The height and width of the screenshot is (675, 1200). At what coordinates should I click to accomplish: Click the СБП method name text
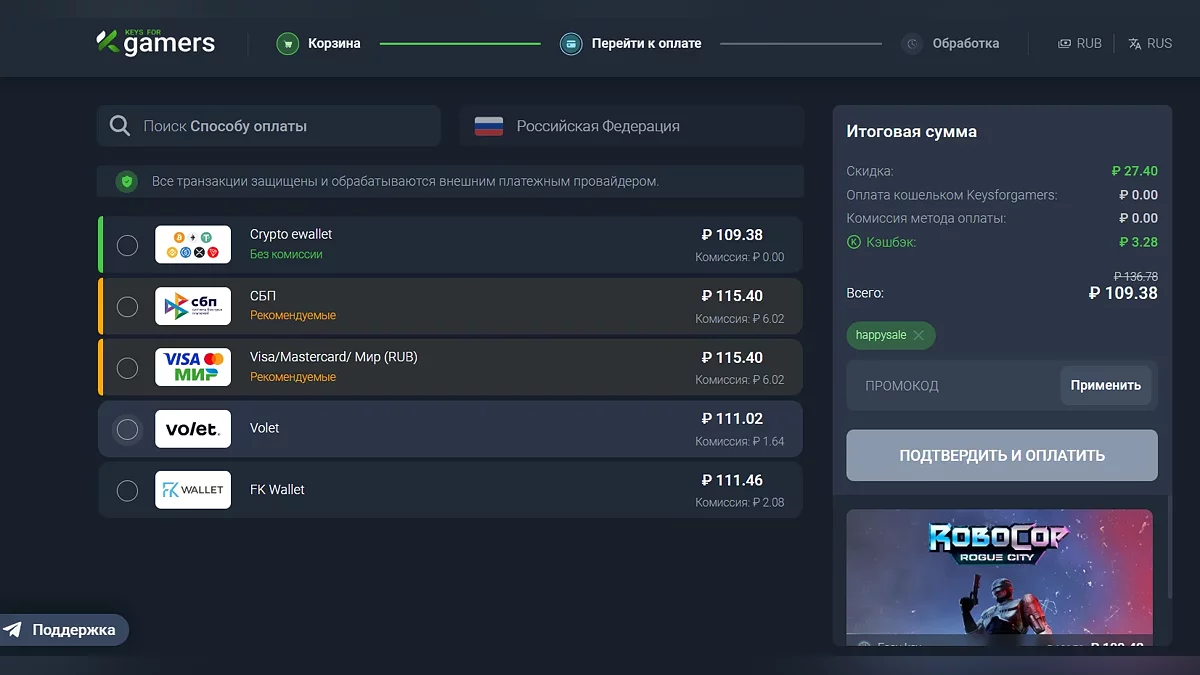point(263,296)
